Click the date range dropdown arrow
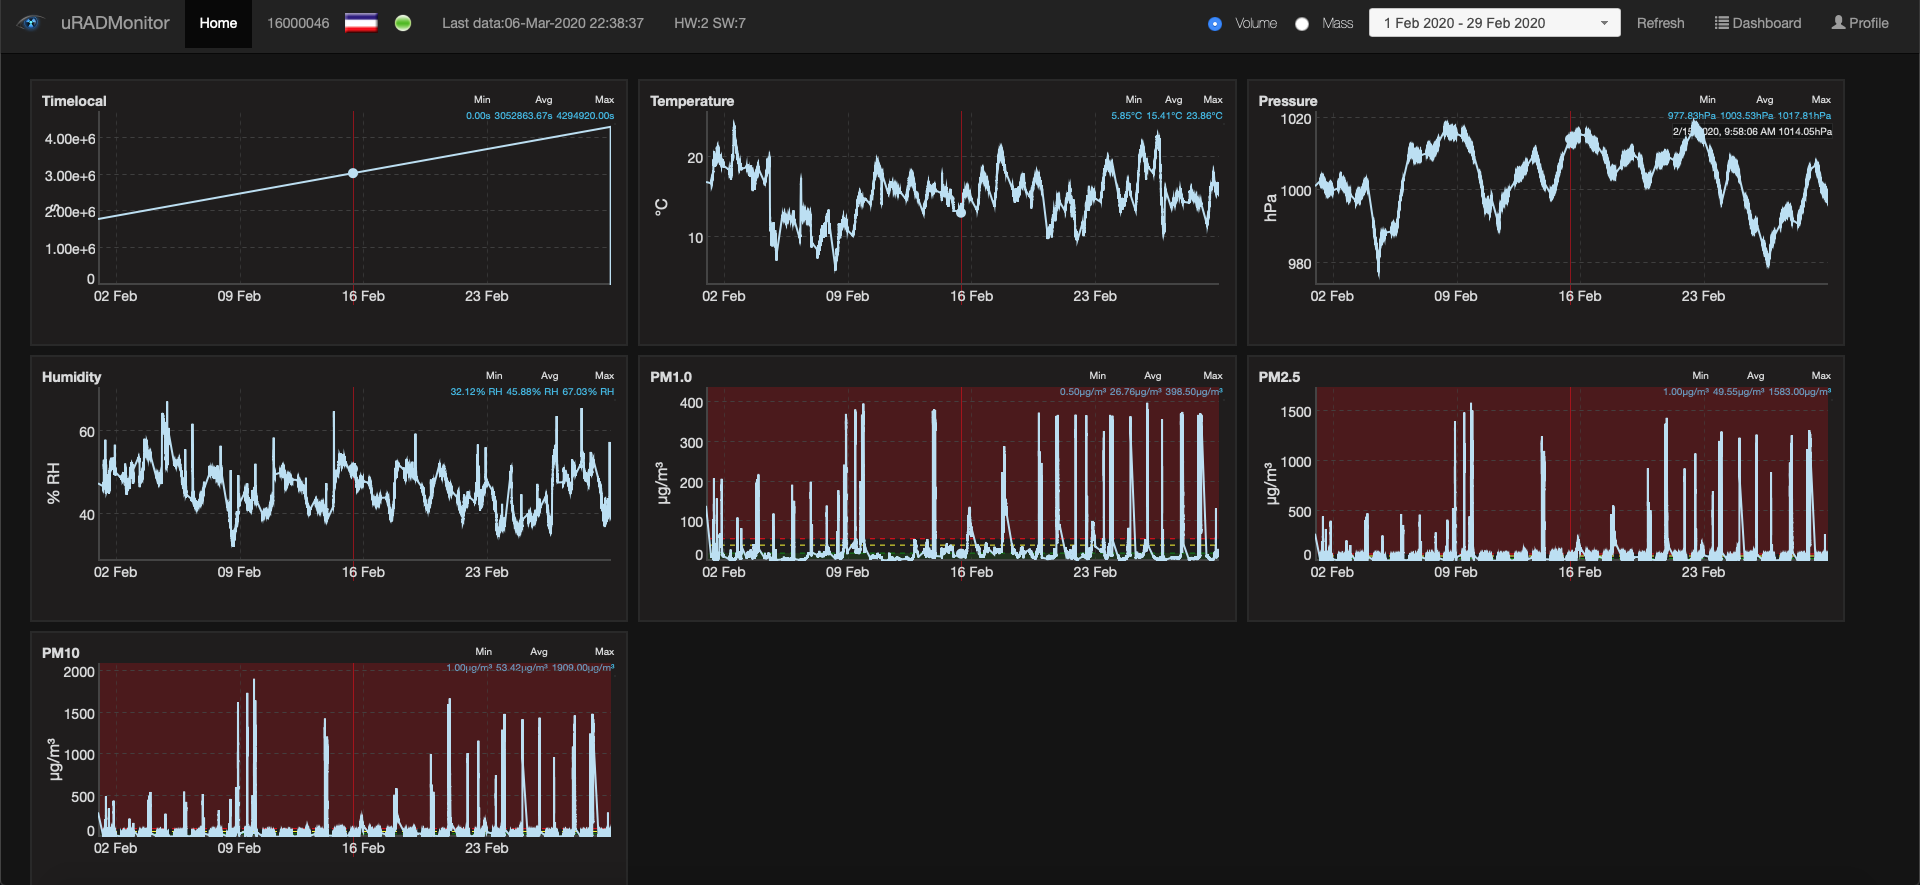 click(1604, 24)
